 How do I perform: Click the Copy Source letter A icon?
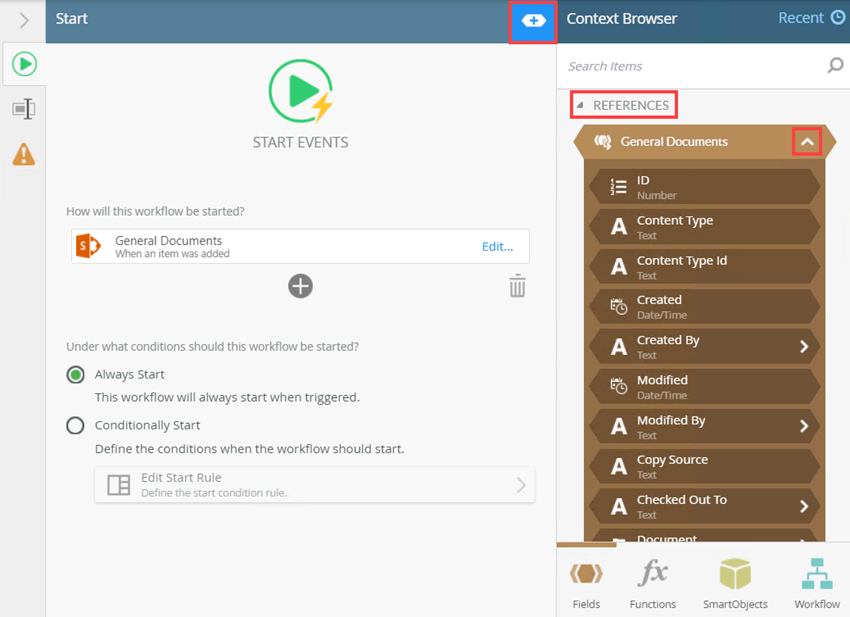pos(619,467)
